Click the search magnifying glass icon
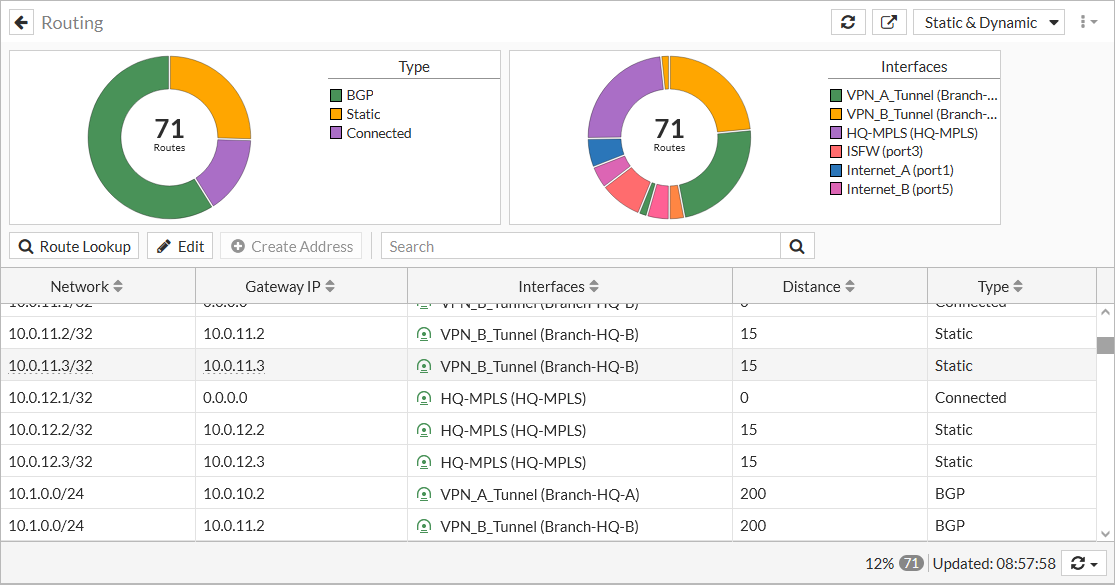1115x585 pixels. pyautogui.click(x=797, y=245)
